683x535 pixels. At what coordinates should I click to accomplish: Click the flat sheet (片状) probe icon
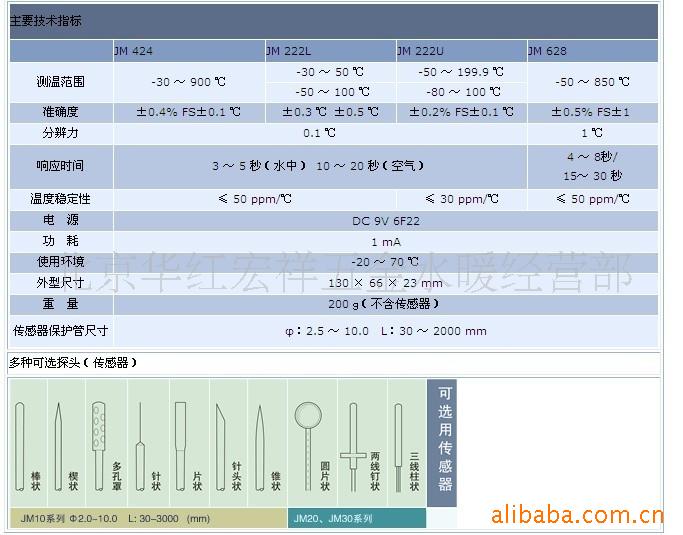click(x=180, y=447)
